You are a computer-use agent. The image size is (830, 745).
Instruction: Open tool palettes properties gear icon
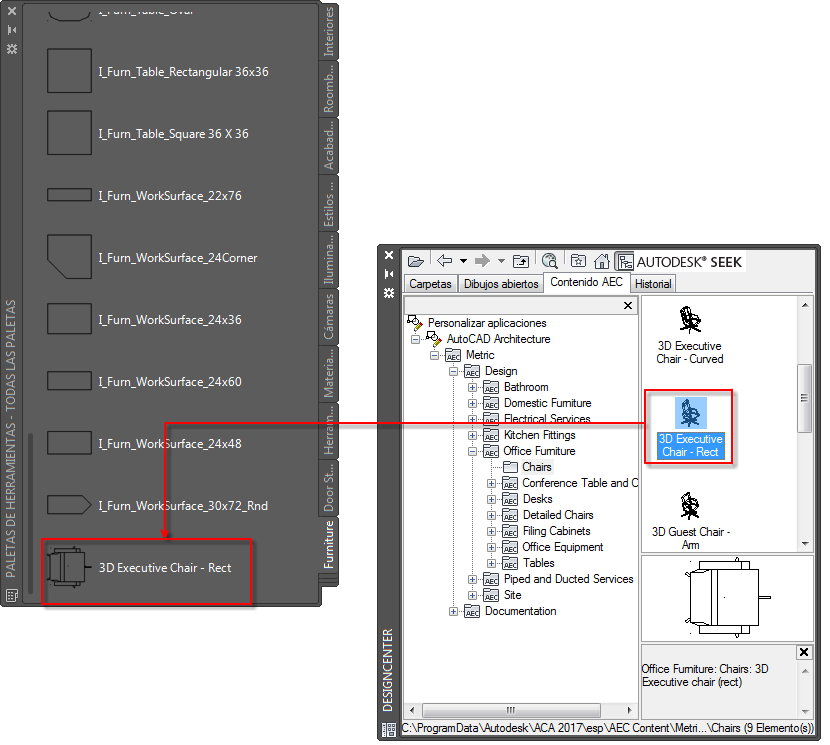12,49
